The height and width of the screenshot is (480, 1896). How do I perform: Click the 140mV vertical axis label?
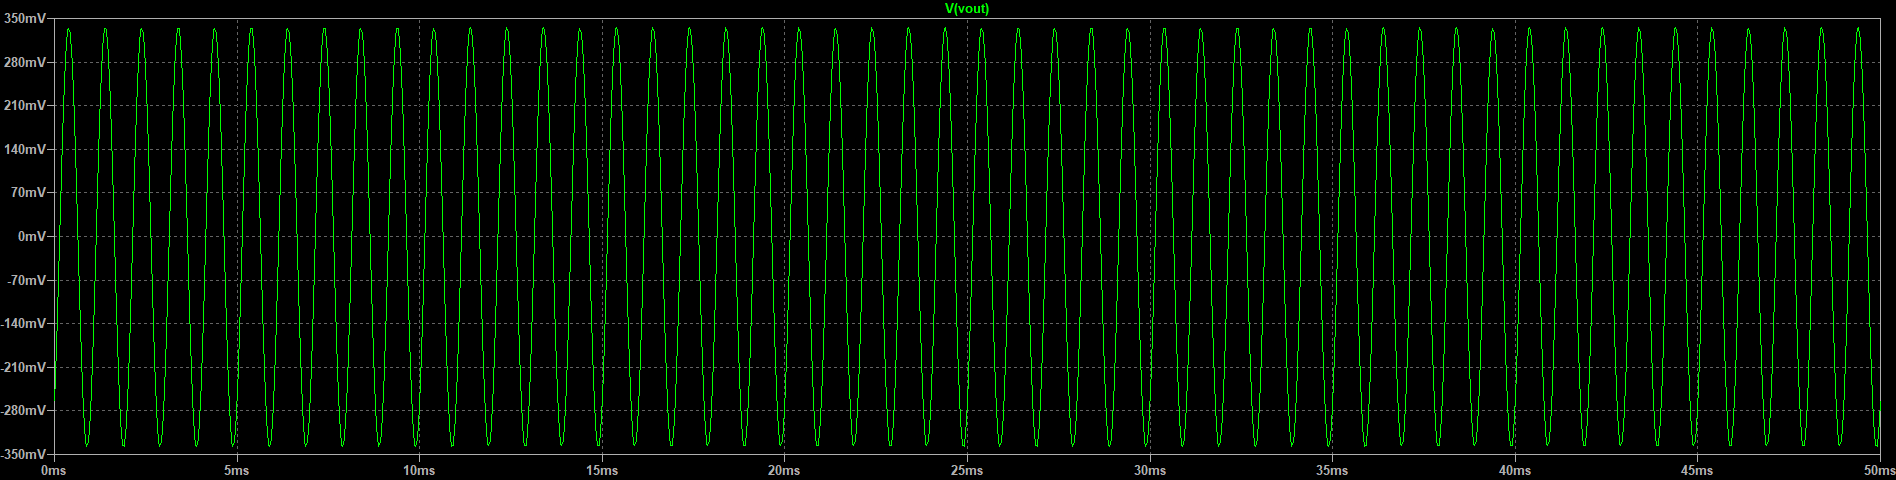pos(26,149)
